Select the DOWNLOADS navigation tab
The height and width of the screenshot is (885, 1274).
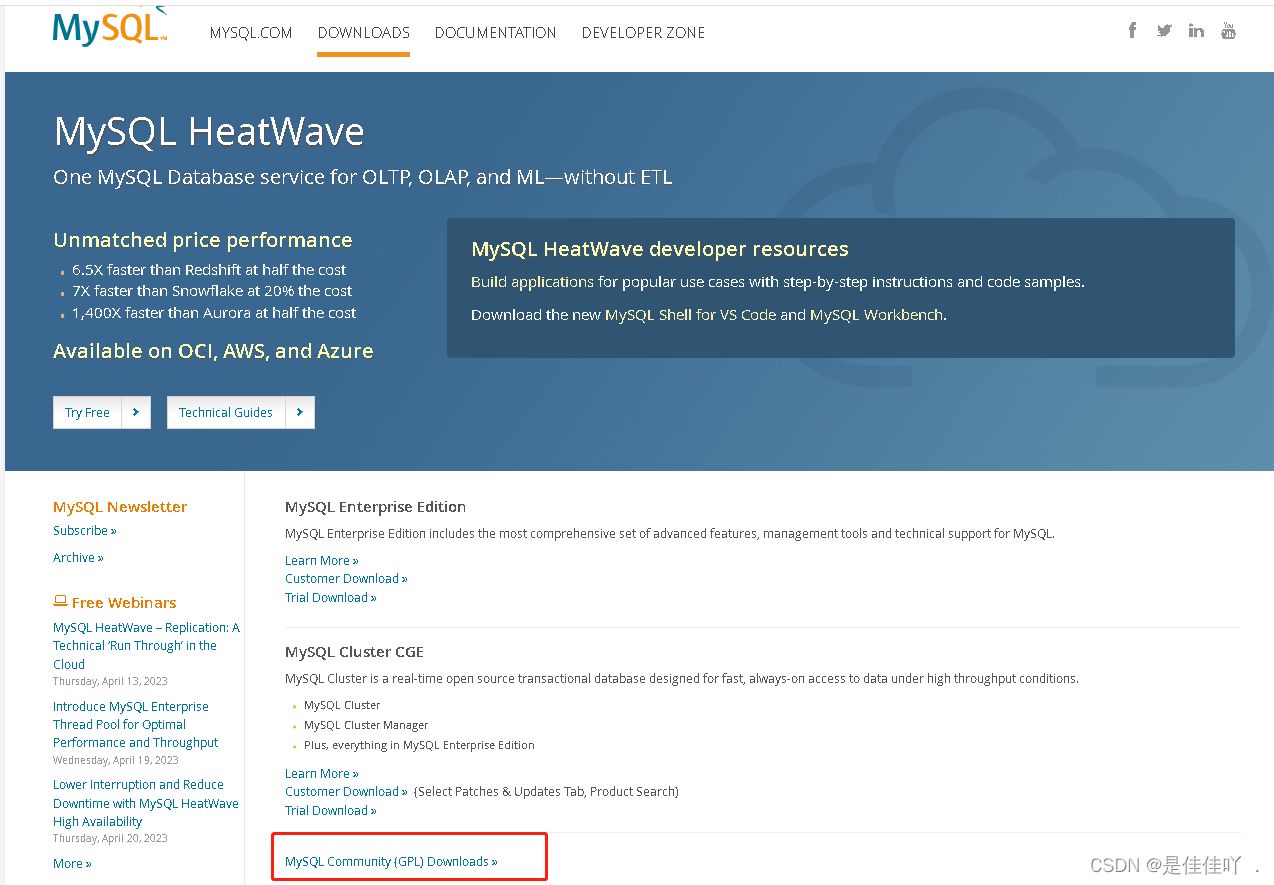tap(364, 33)
